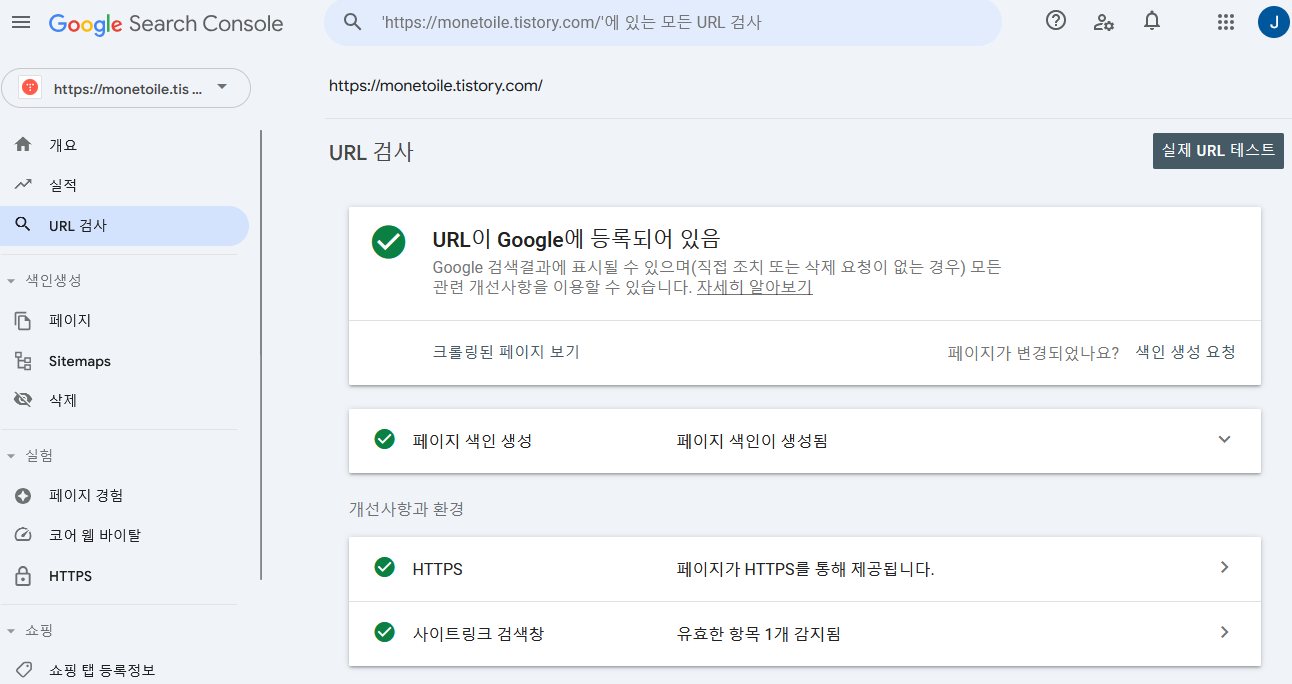Click 실제 URL 테스트 button

click(1218, 150)
